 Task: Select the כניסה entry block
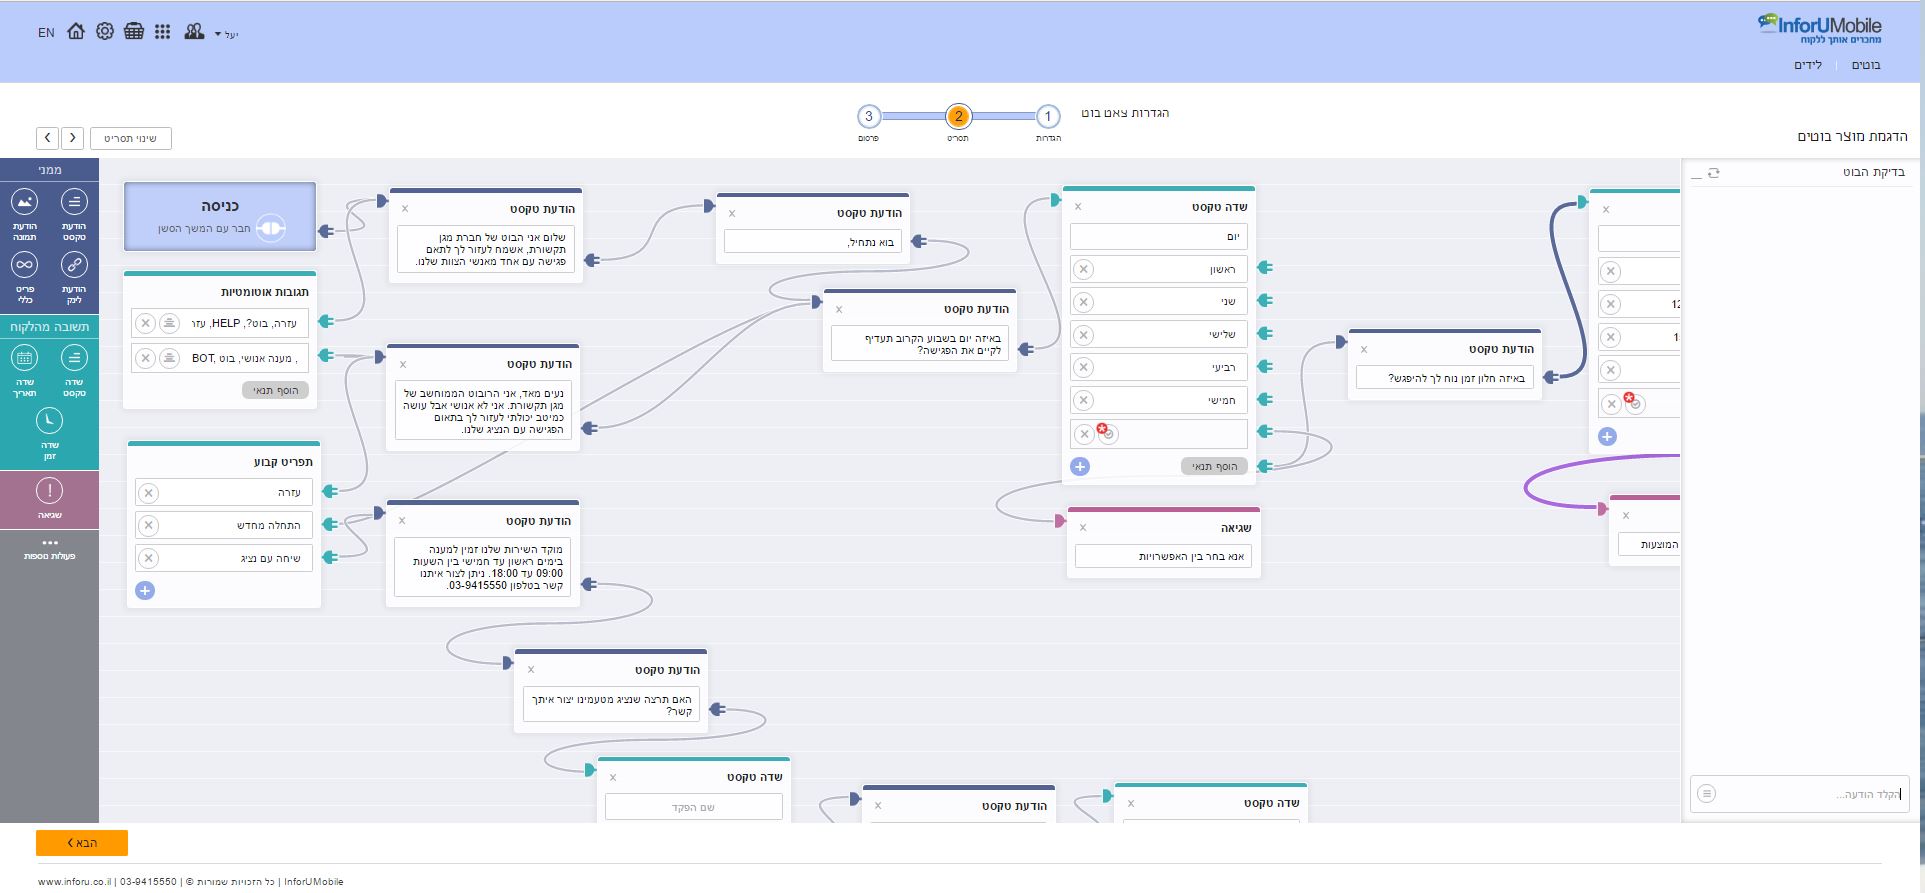[x=220, y=216]
